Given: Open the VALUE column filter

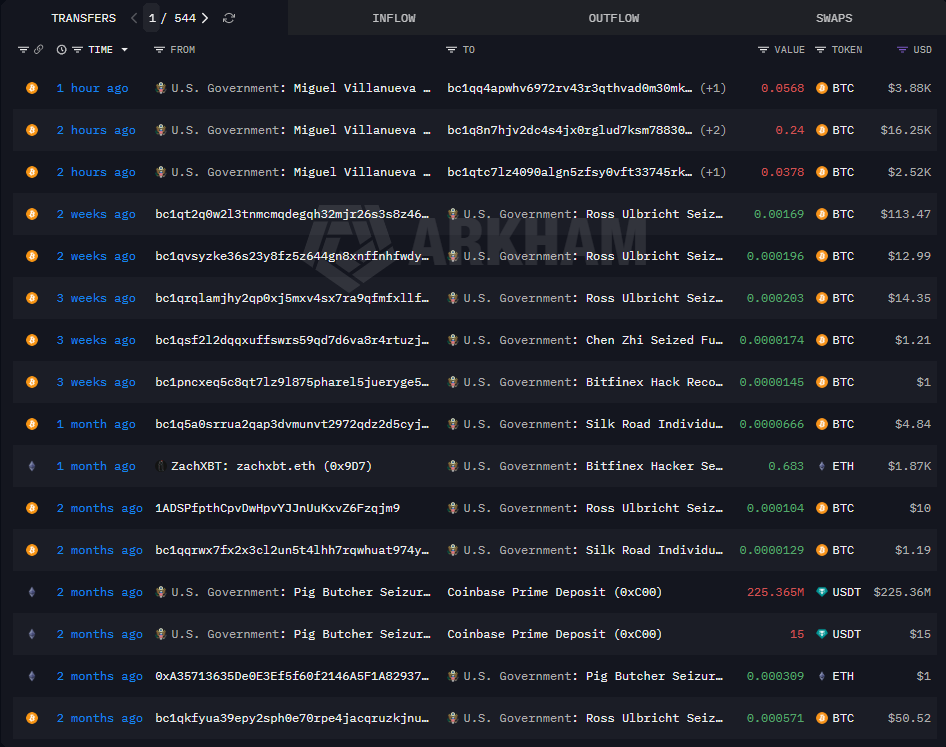Looking at the screenshot, I should tap(763, 50).
